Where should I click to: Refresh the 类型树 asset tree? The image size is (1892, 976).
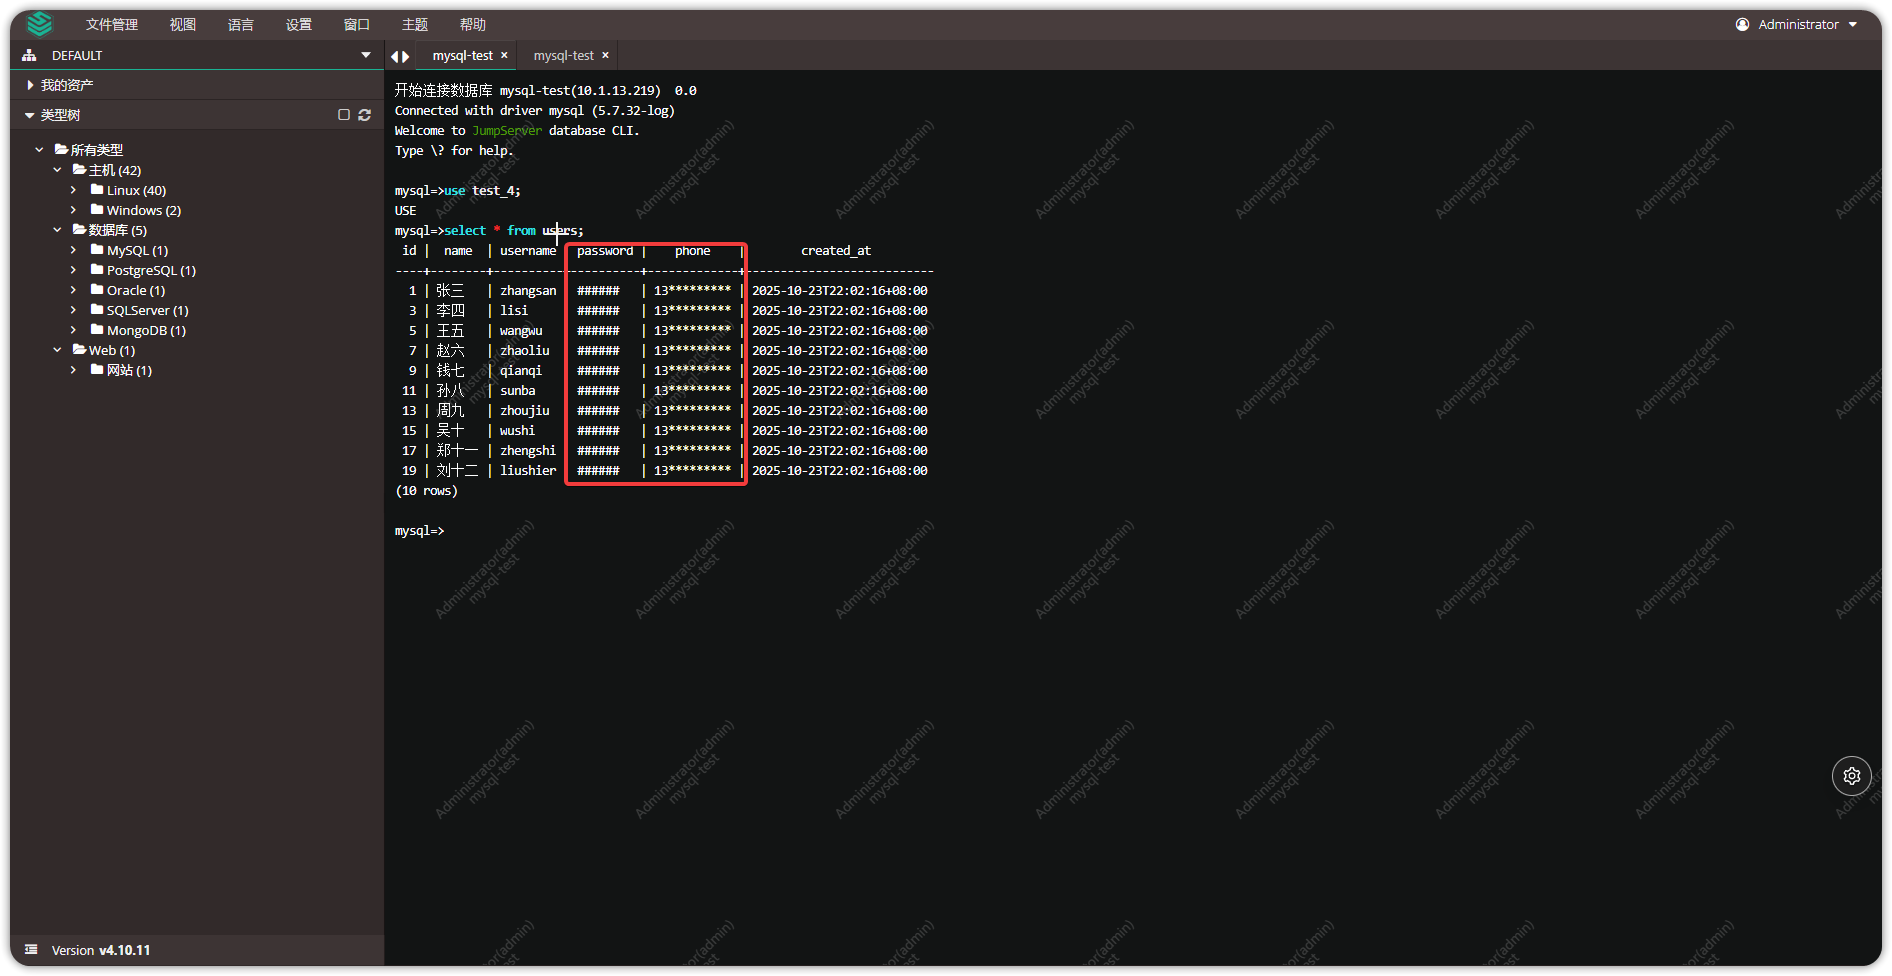click(365, 115)
